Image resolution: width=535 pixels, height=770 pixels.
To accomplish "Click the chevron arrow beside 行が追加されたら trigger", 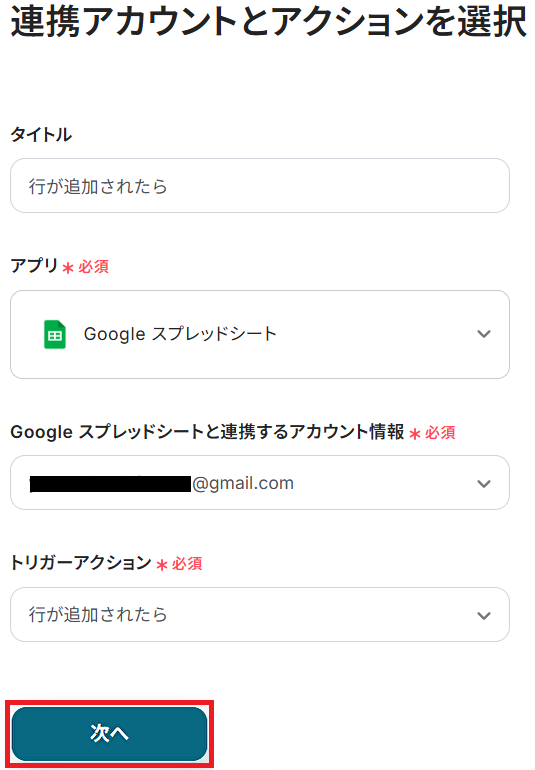I will point(484,616).
